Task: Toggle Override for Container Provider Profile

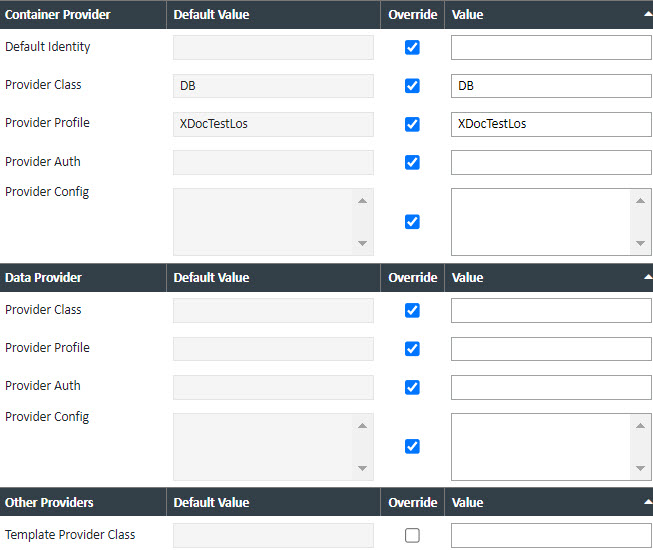Action: 412,124
